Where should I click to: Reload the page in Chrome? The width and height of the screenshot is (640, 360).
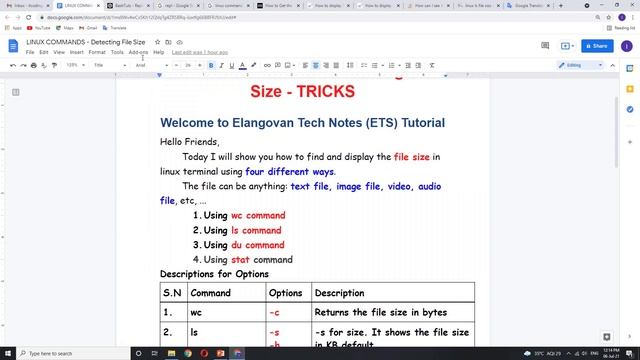pyautogui.click(x=29, y=18)
